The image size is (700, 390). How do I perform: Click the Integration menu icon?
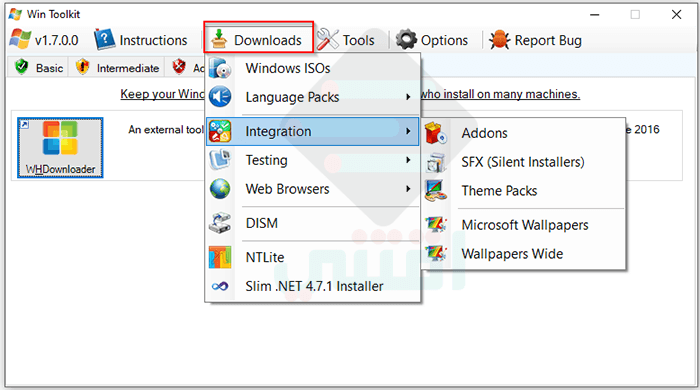(x=220, y=131)
